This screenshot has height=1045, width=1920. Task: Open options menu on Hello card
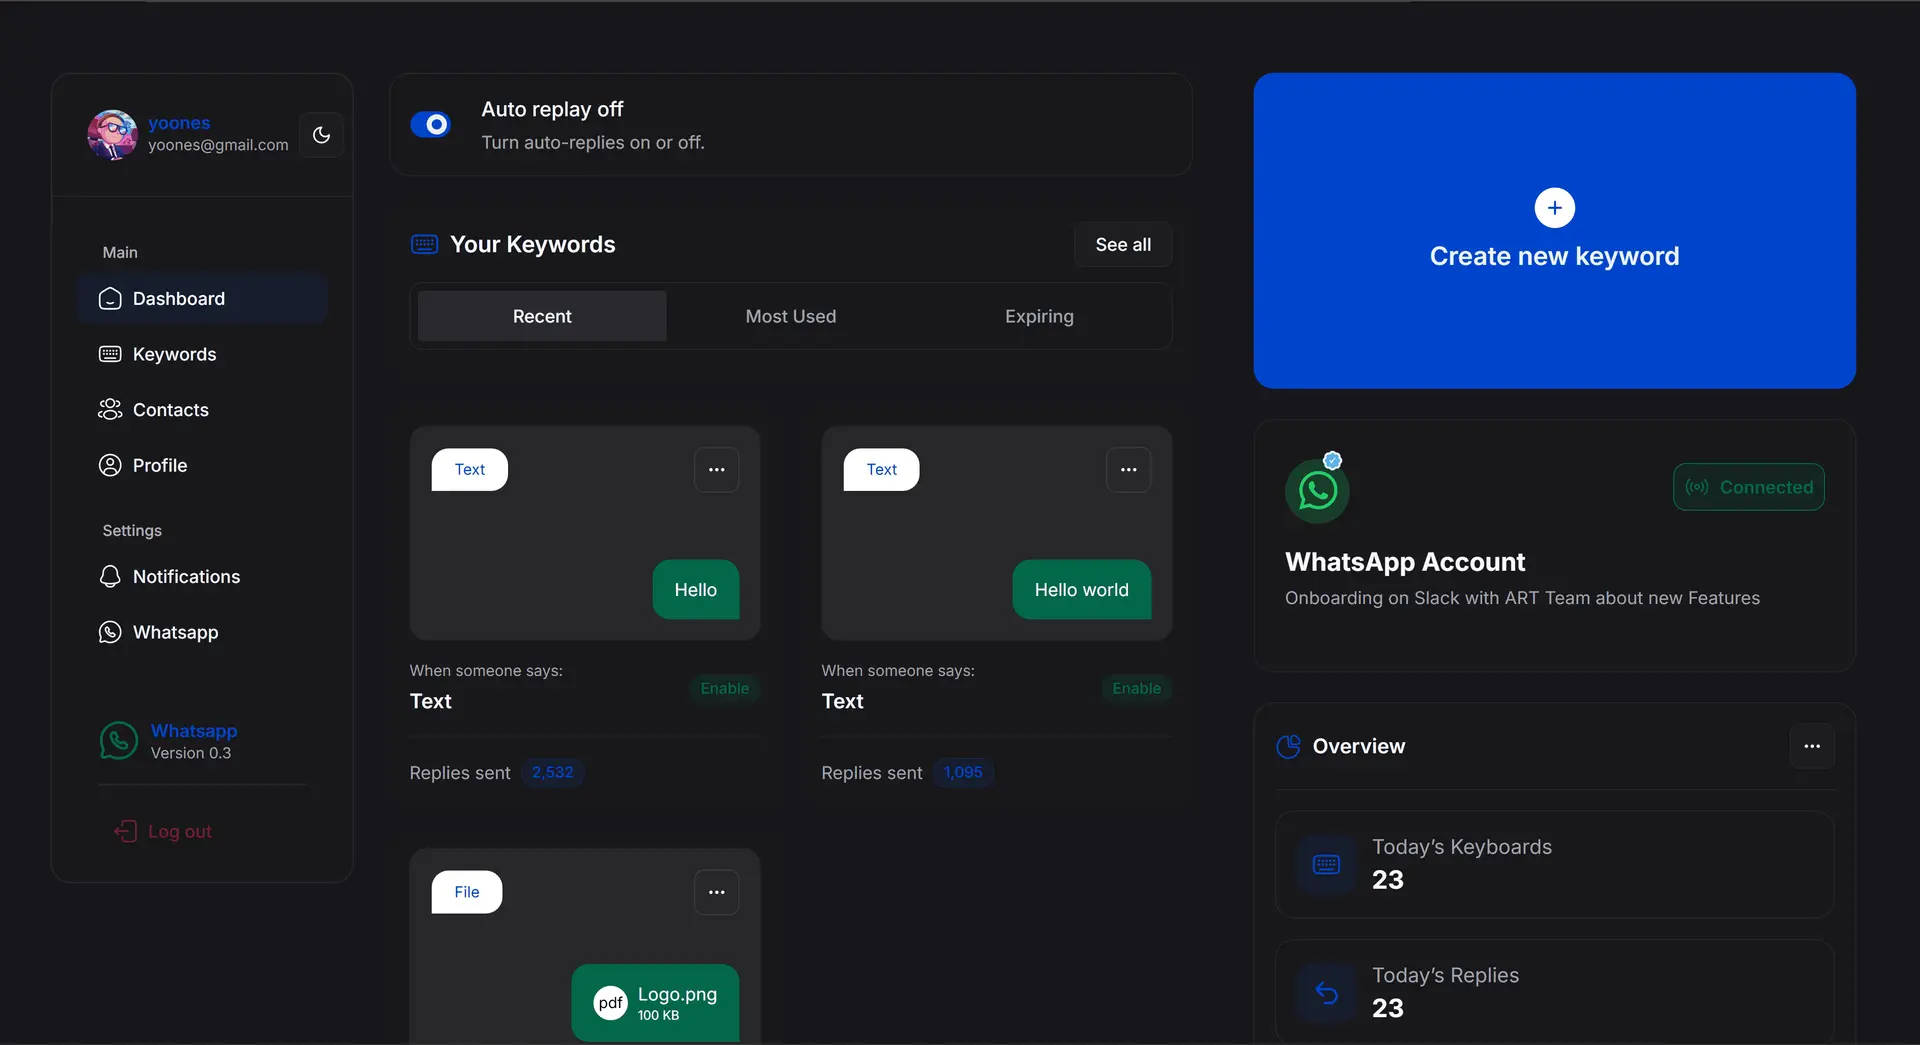(717, 470)
